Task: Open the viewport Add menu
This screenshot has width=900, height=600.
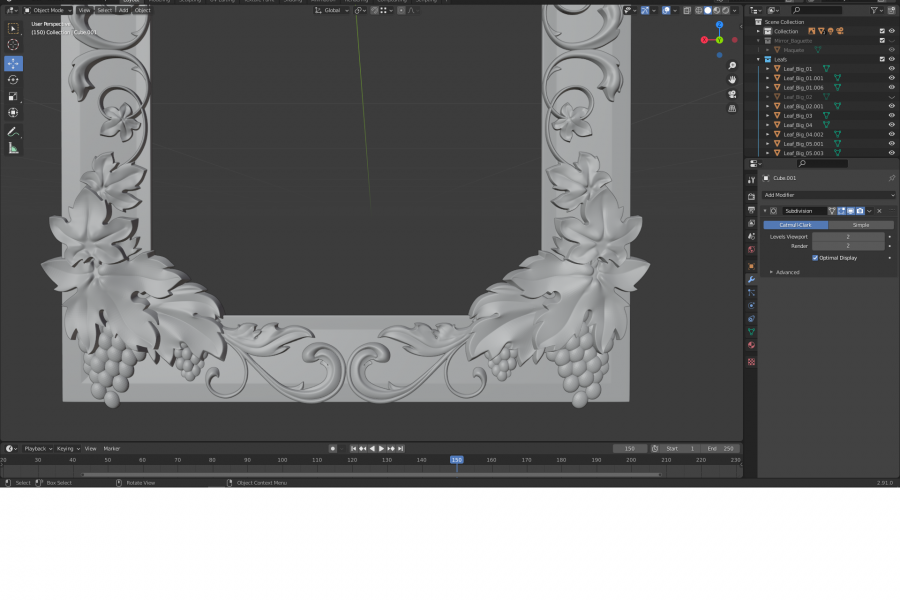Action: pyautogui.click(x=123, y=10)
